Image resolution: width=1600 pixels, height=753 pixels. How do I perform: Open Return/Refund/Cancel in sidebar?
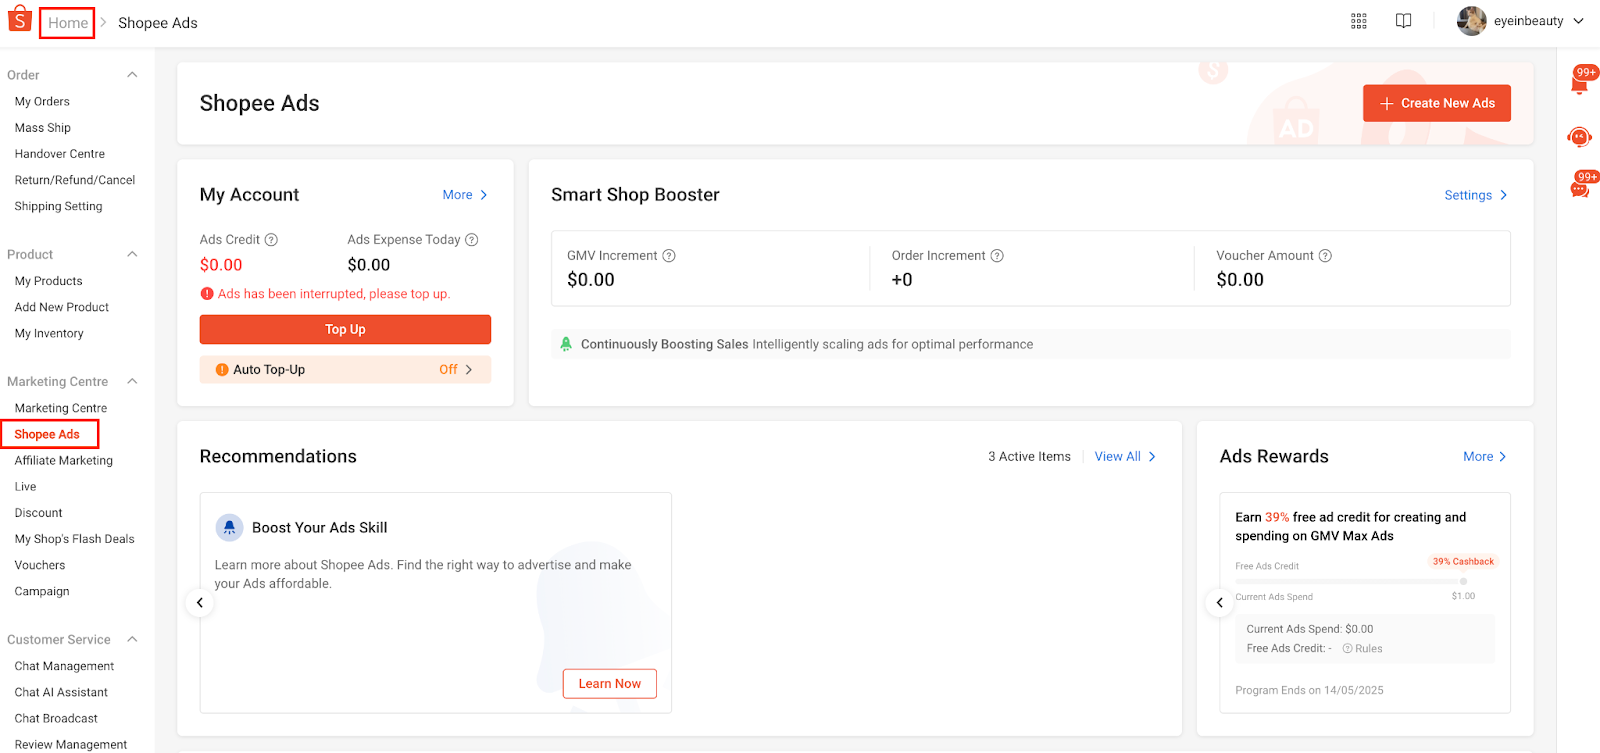75,180
